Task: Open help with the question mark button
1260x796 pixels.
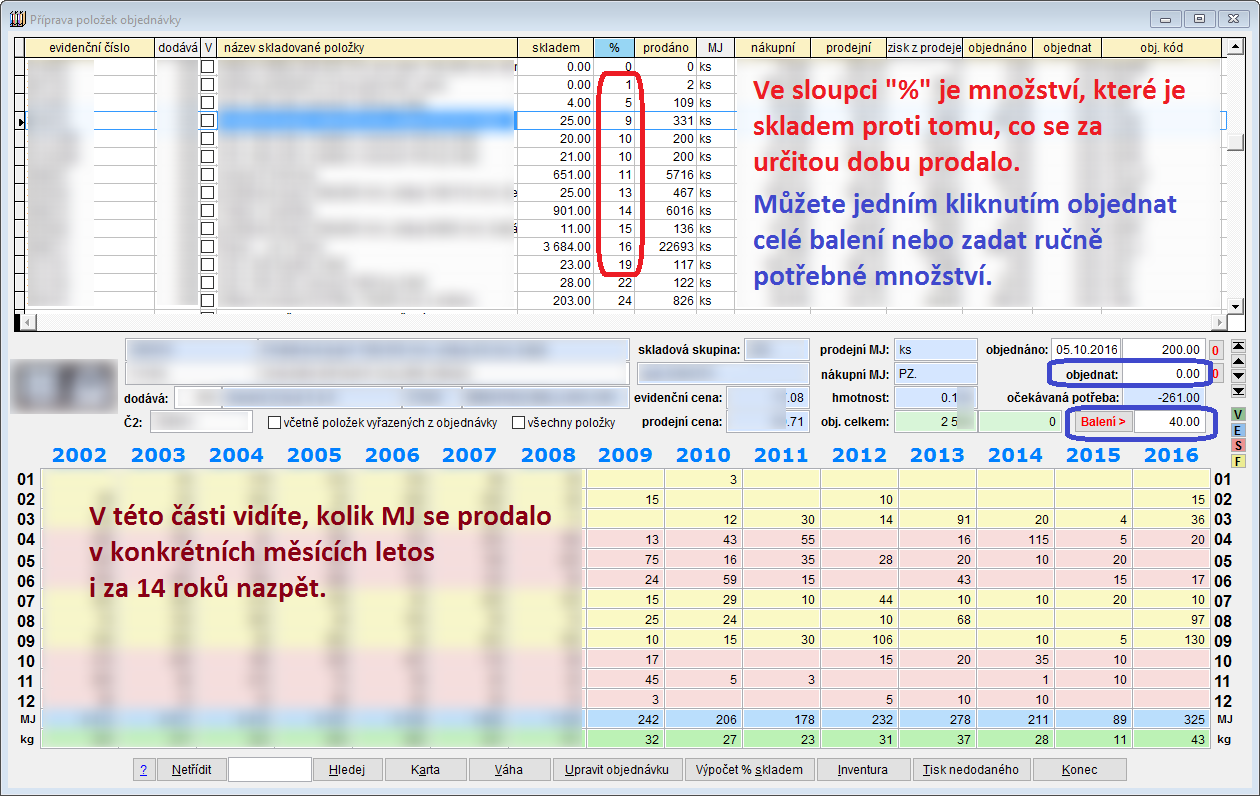Action: 143,770
